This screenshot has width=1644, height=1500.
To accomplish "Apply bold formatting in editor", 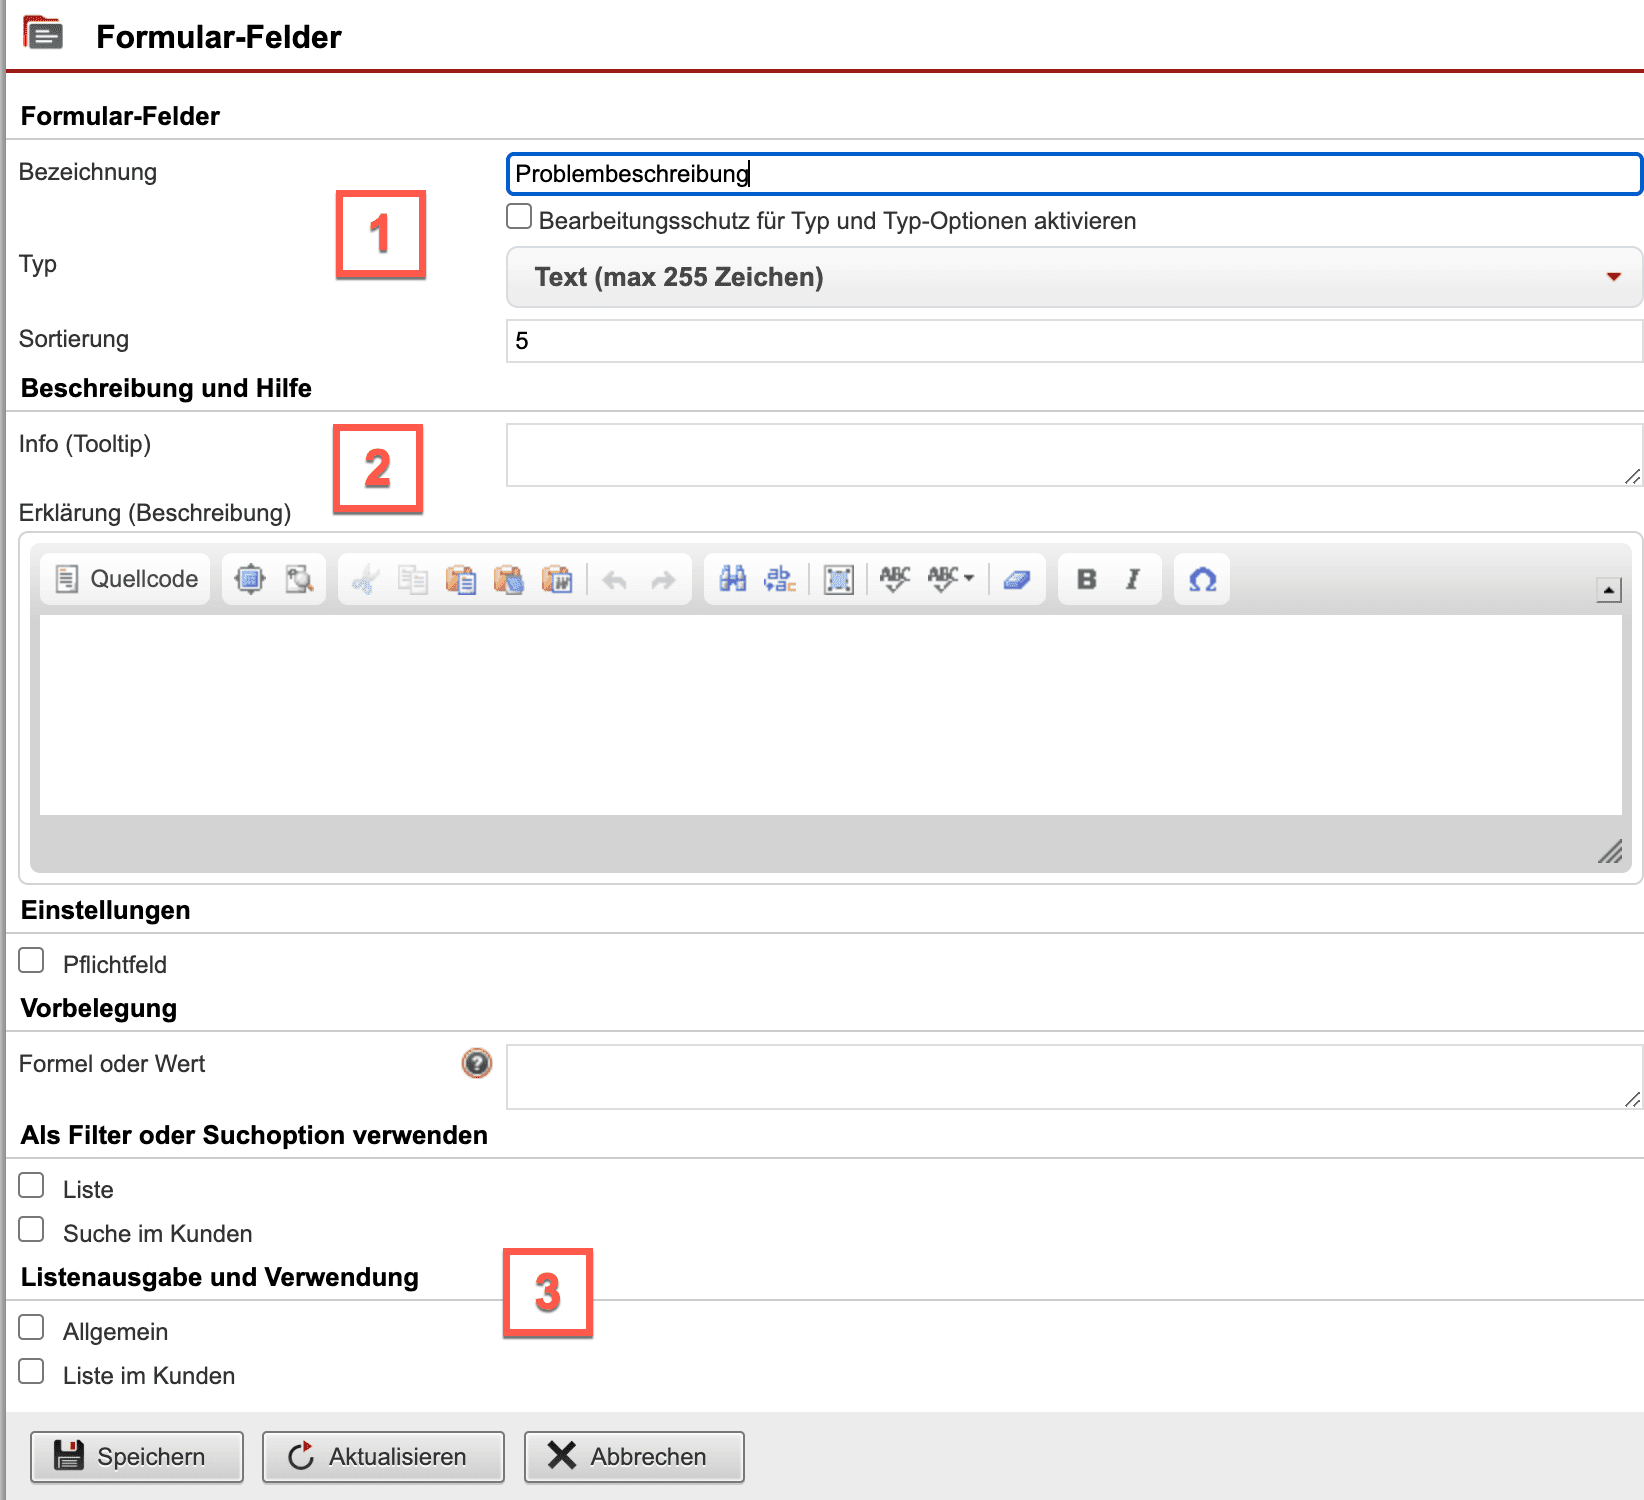I will (1086, 579).
